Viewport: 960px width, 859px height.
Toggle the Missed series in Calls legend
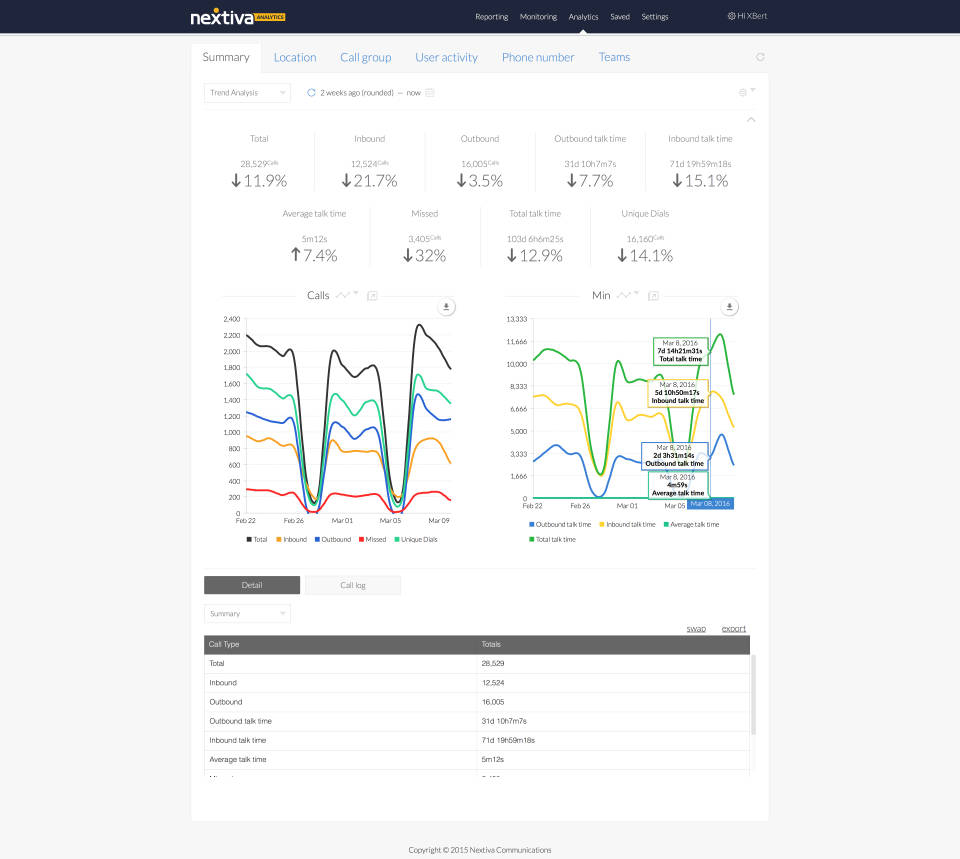371,539
